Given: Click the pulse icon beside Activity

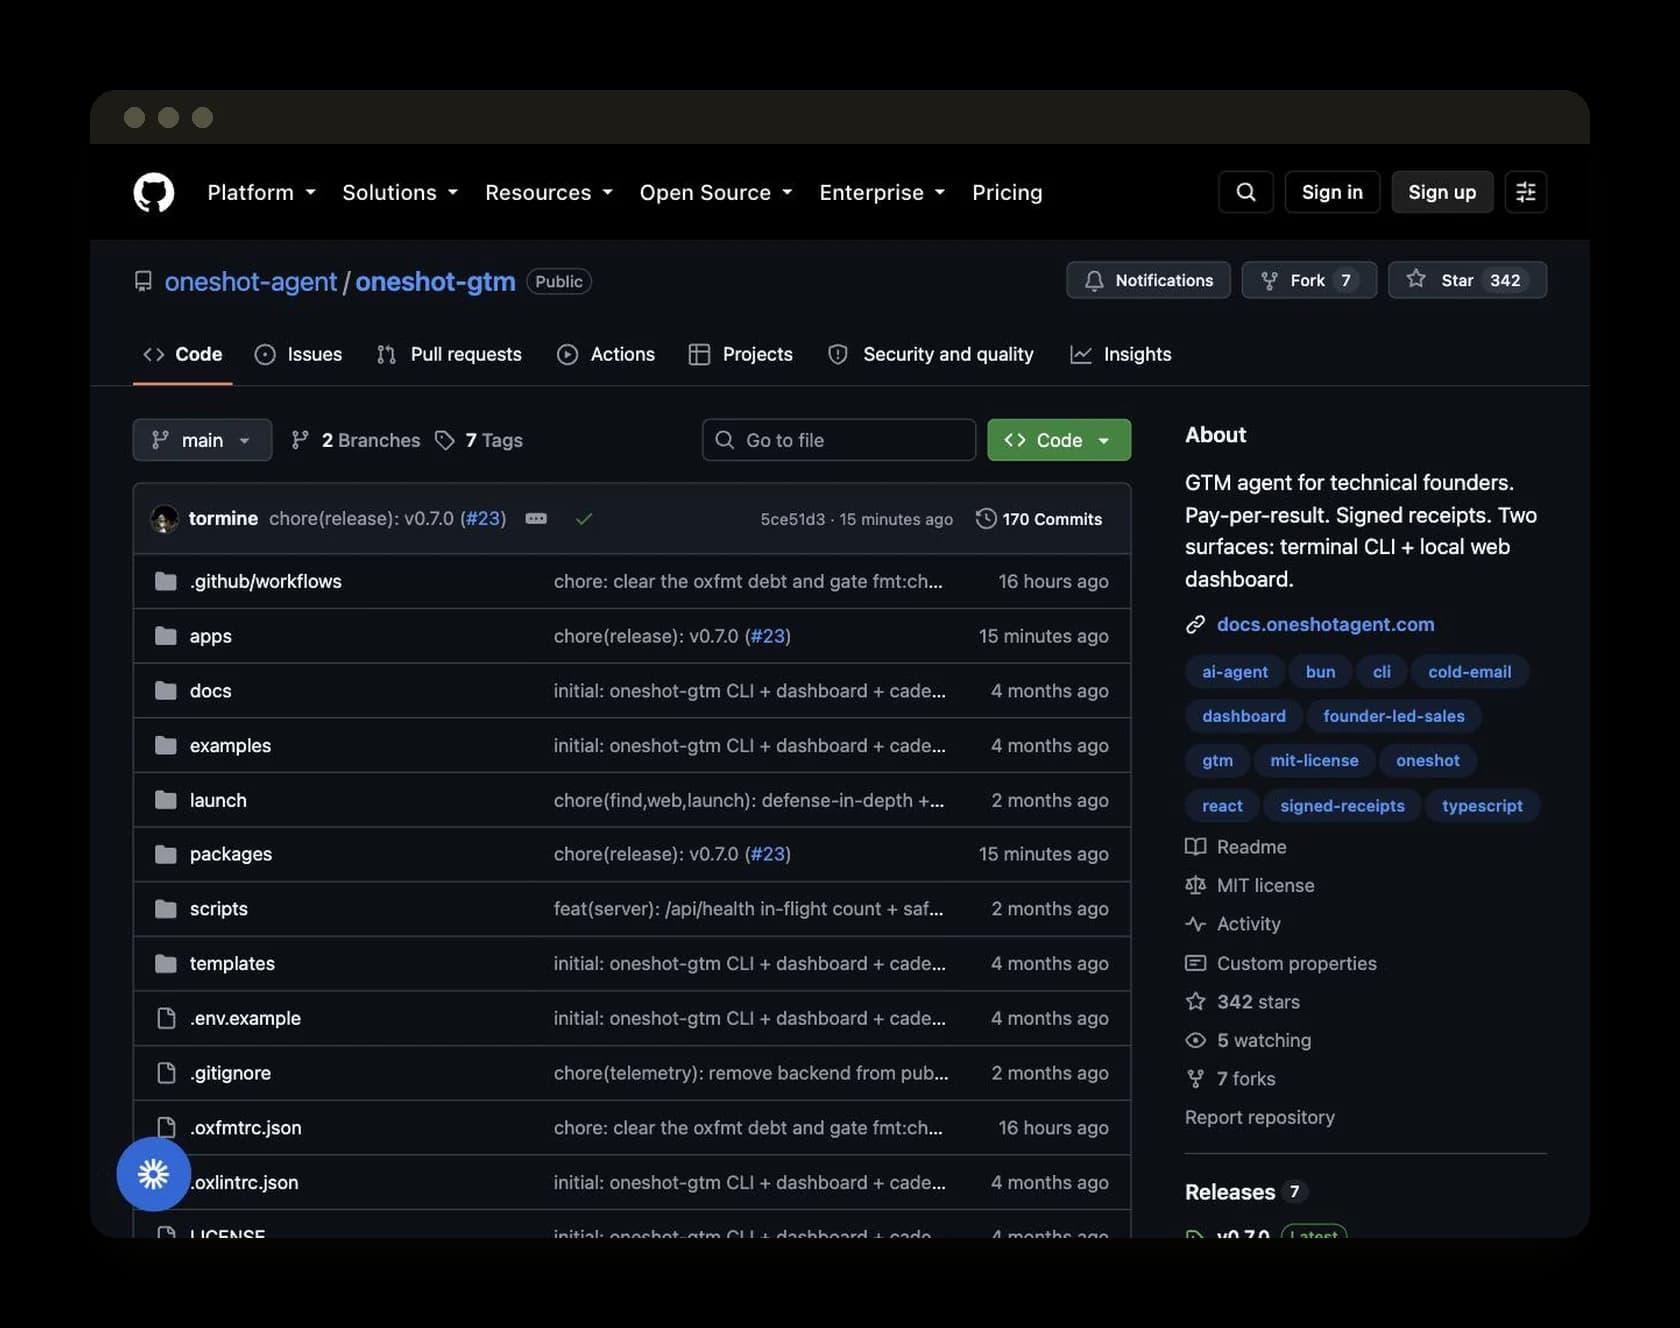Looking at the screenshot, I should coord(1195,924).
